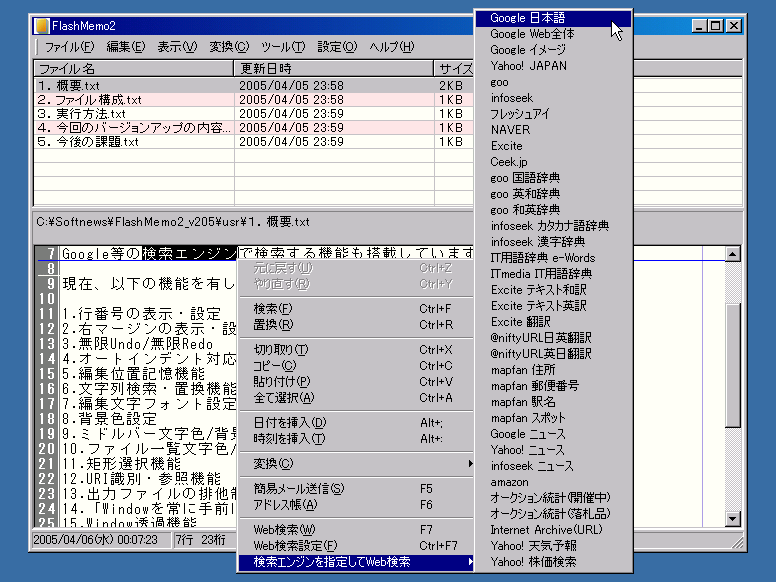Select Google Web全体 search engine
The width and height of the screenshot is (776, 582).
[553, 34]
